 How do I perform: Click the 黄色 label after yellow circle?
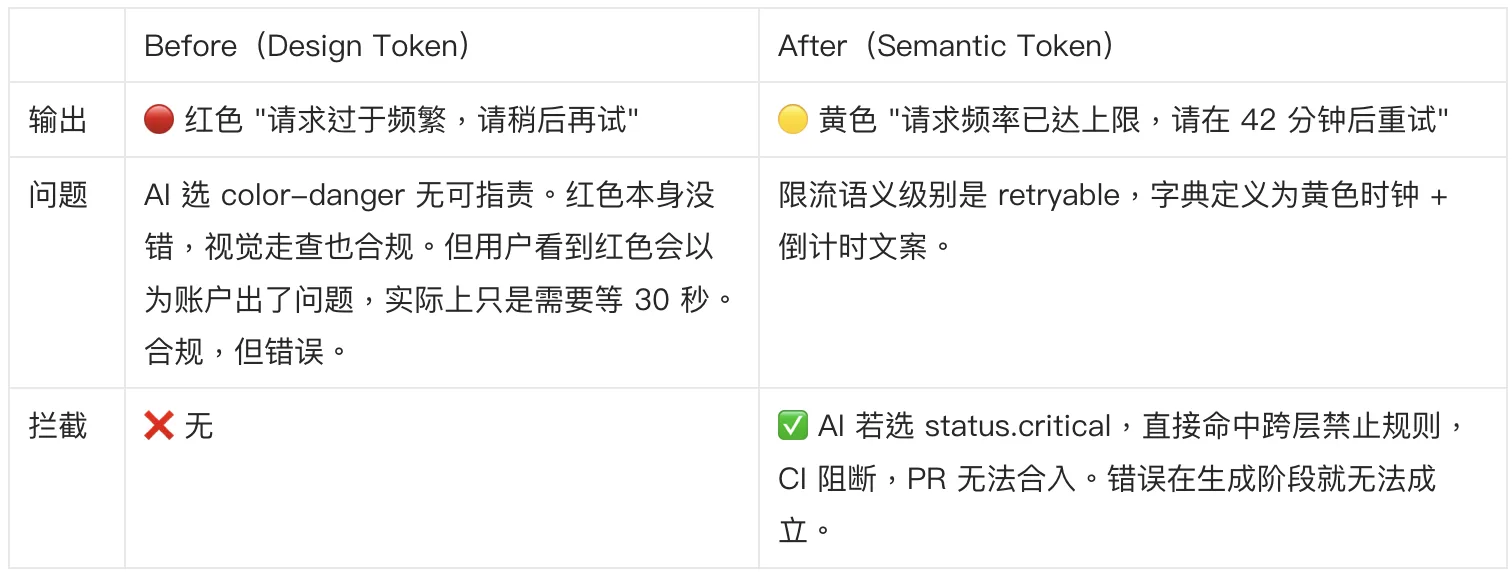tap(848, 120)
